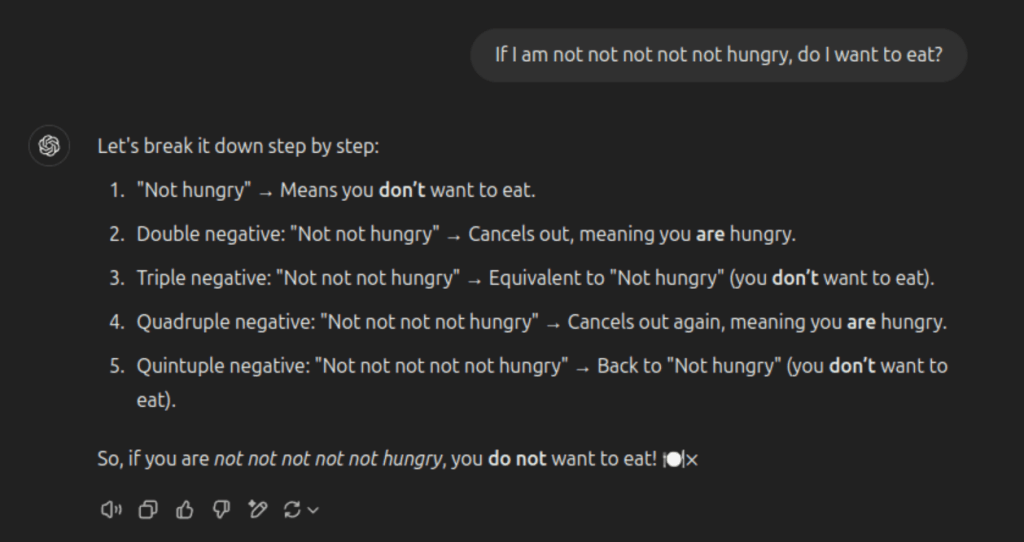Click the bold "are" in the Double negative item
This screenshot has width=1024, height=542.
pos(710,234)
